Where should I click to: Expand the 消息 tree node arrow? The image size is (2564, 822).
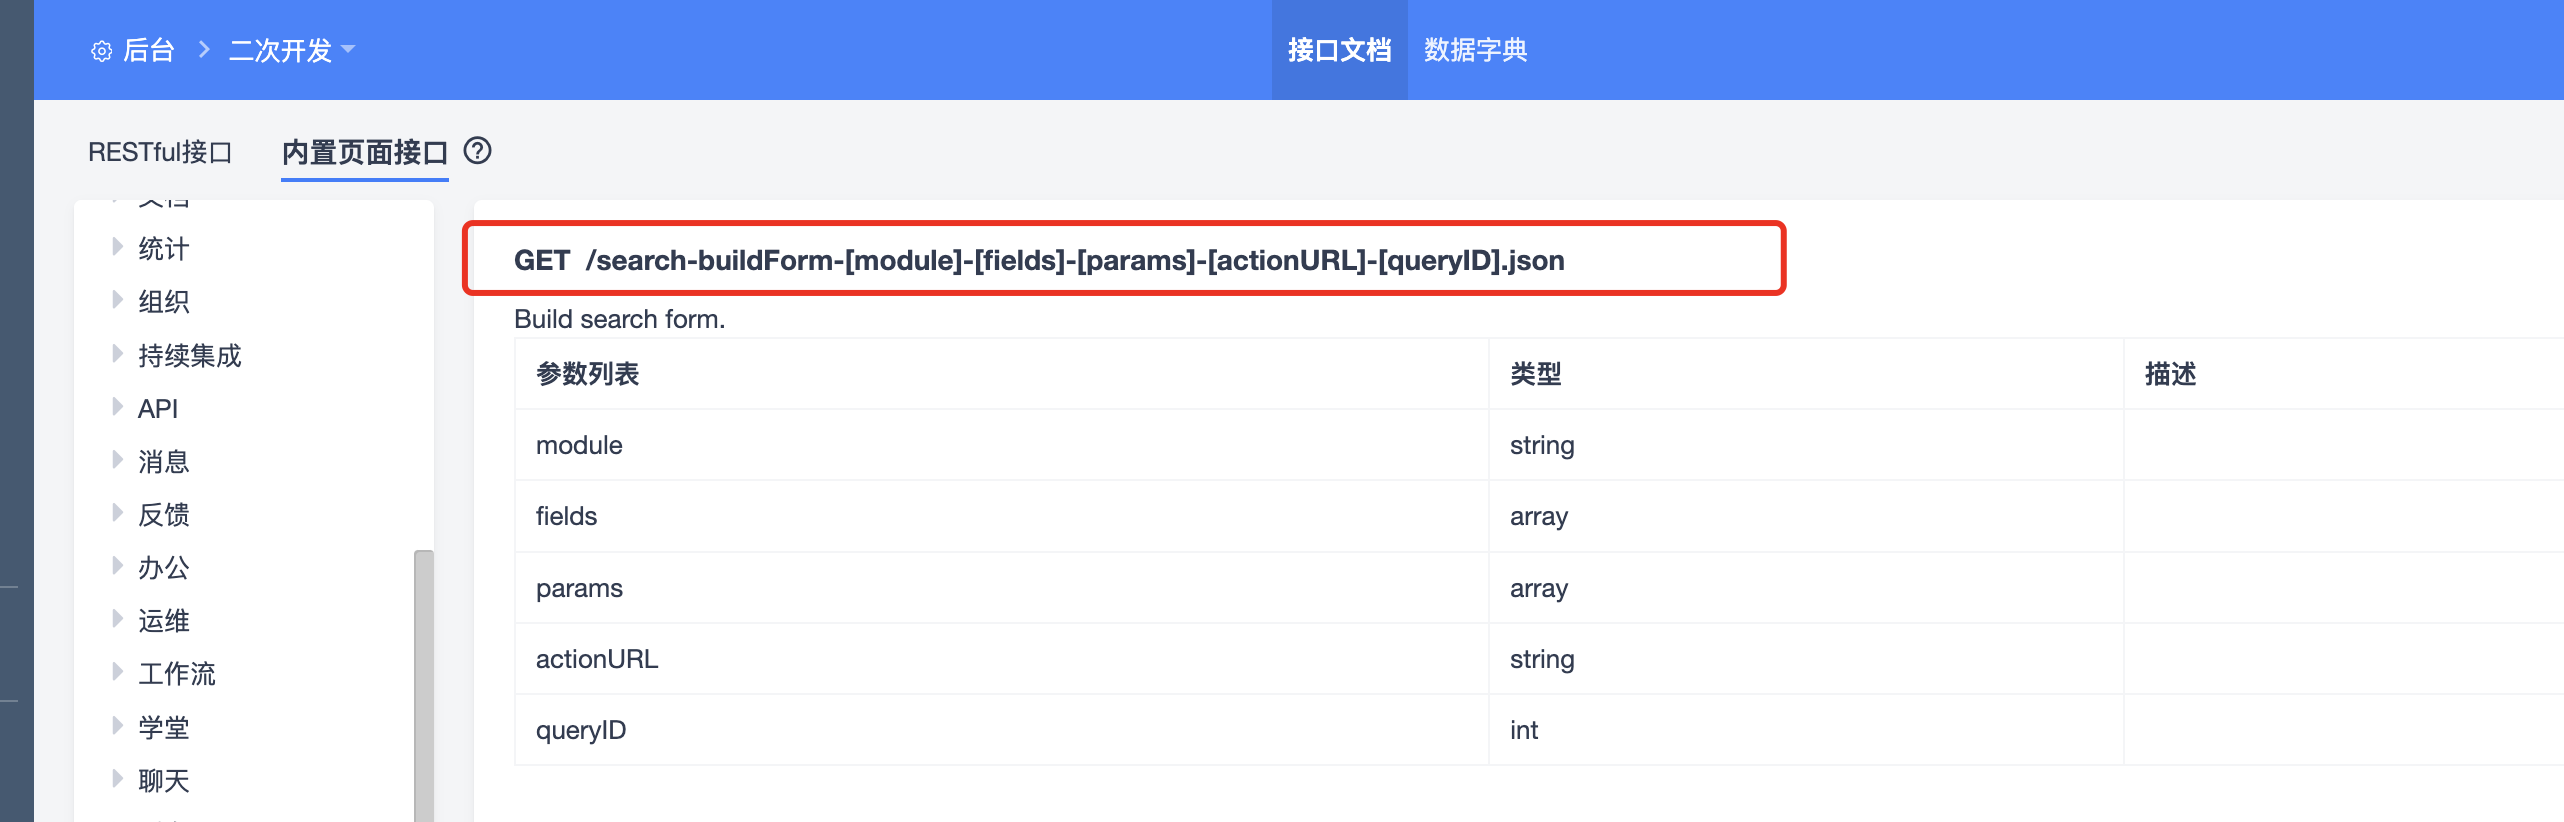pyautogui.click(x=117, y=459)
